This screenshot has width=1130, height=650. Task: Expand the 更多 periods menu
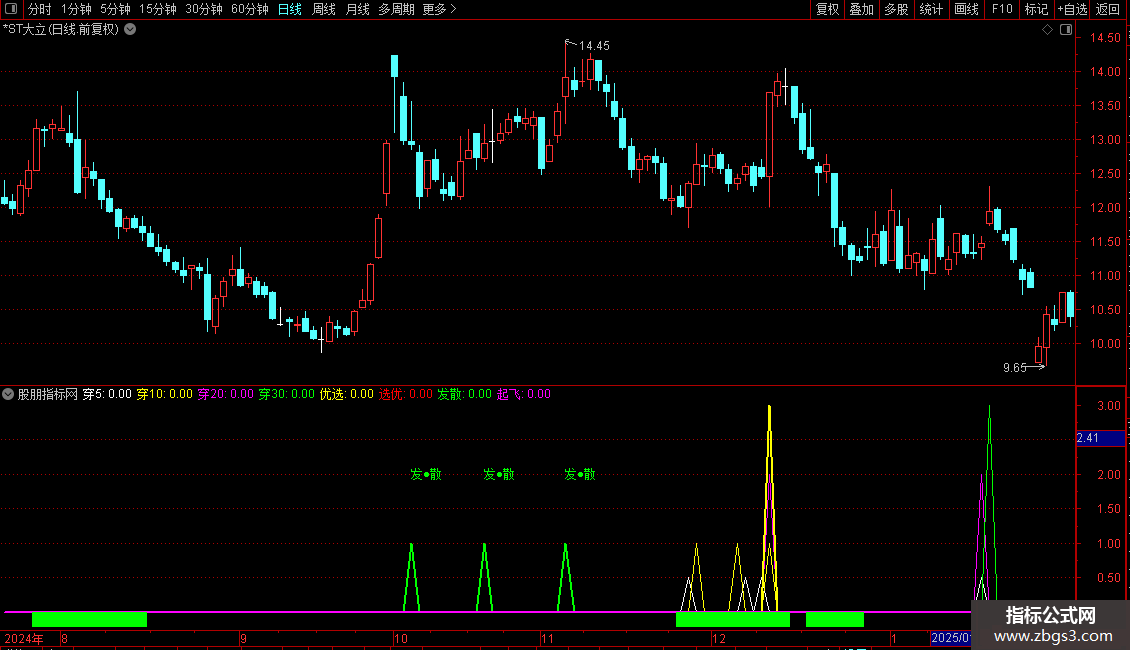440,9
